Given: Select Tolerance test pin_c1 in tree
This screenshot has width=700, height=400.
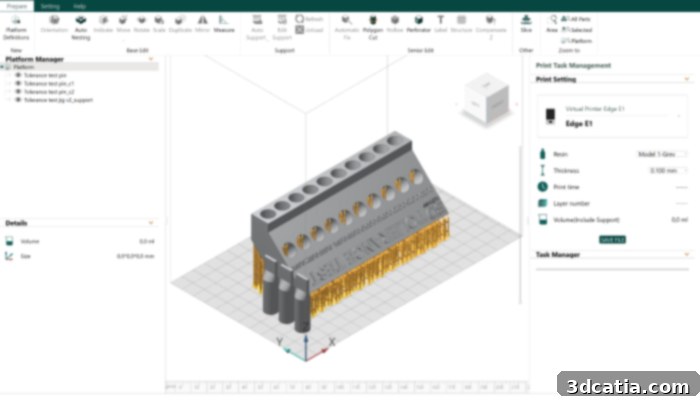Looking at the screenshot, I should [49, 83].
